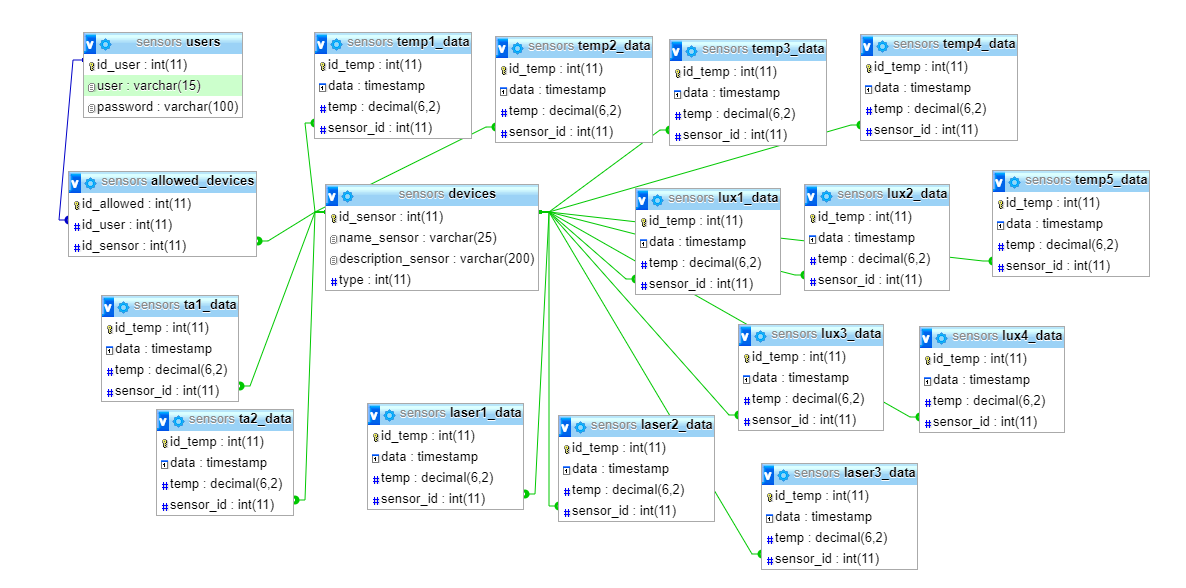Collapse the temp2_data table via V icon
1186x588 pixels.
point(502,48)
